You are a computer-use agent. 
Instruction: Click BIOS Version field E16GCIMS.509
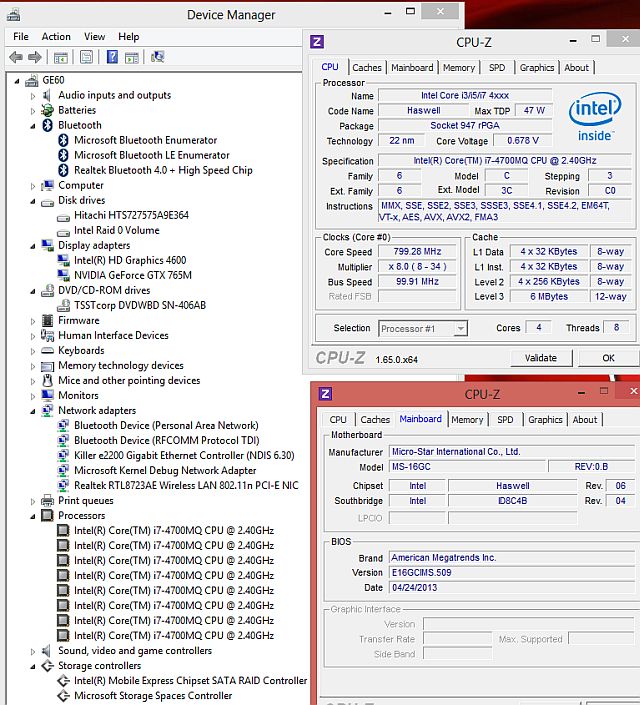(x=511, y=572)
